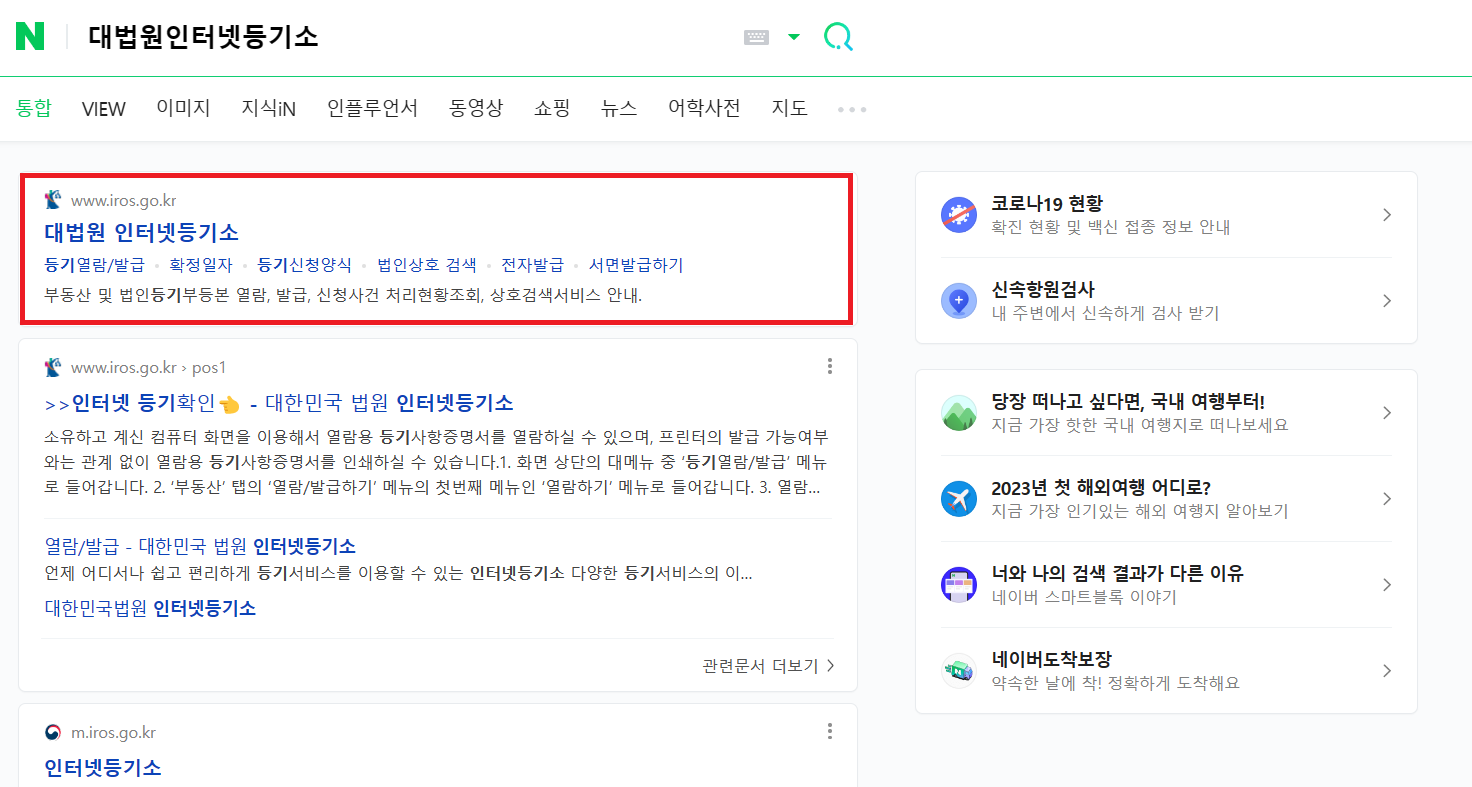Click the search field with 대법원인터넷등기소
Image resolution: width=1472 pixels, height=787 pixels.
tap(400, 37)
